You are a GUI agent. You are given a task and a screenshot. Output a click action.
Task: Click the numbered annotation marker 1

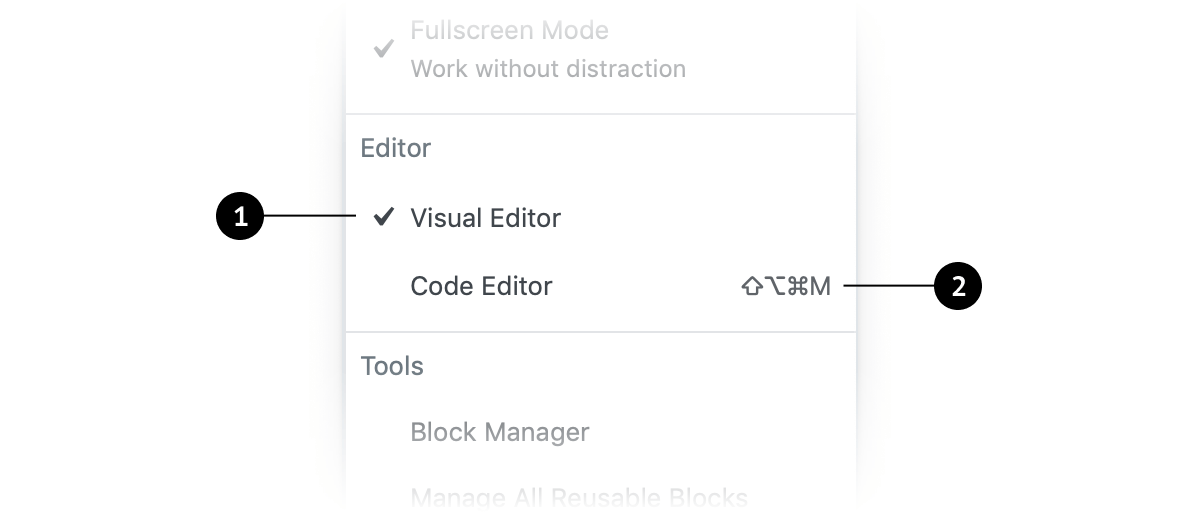click(x=240, y=217)
